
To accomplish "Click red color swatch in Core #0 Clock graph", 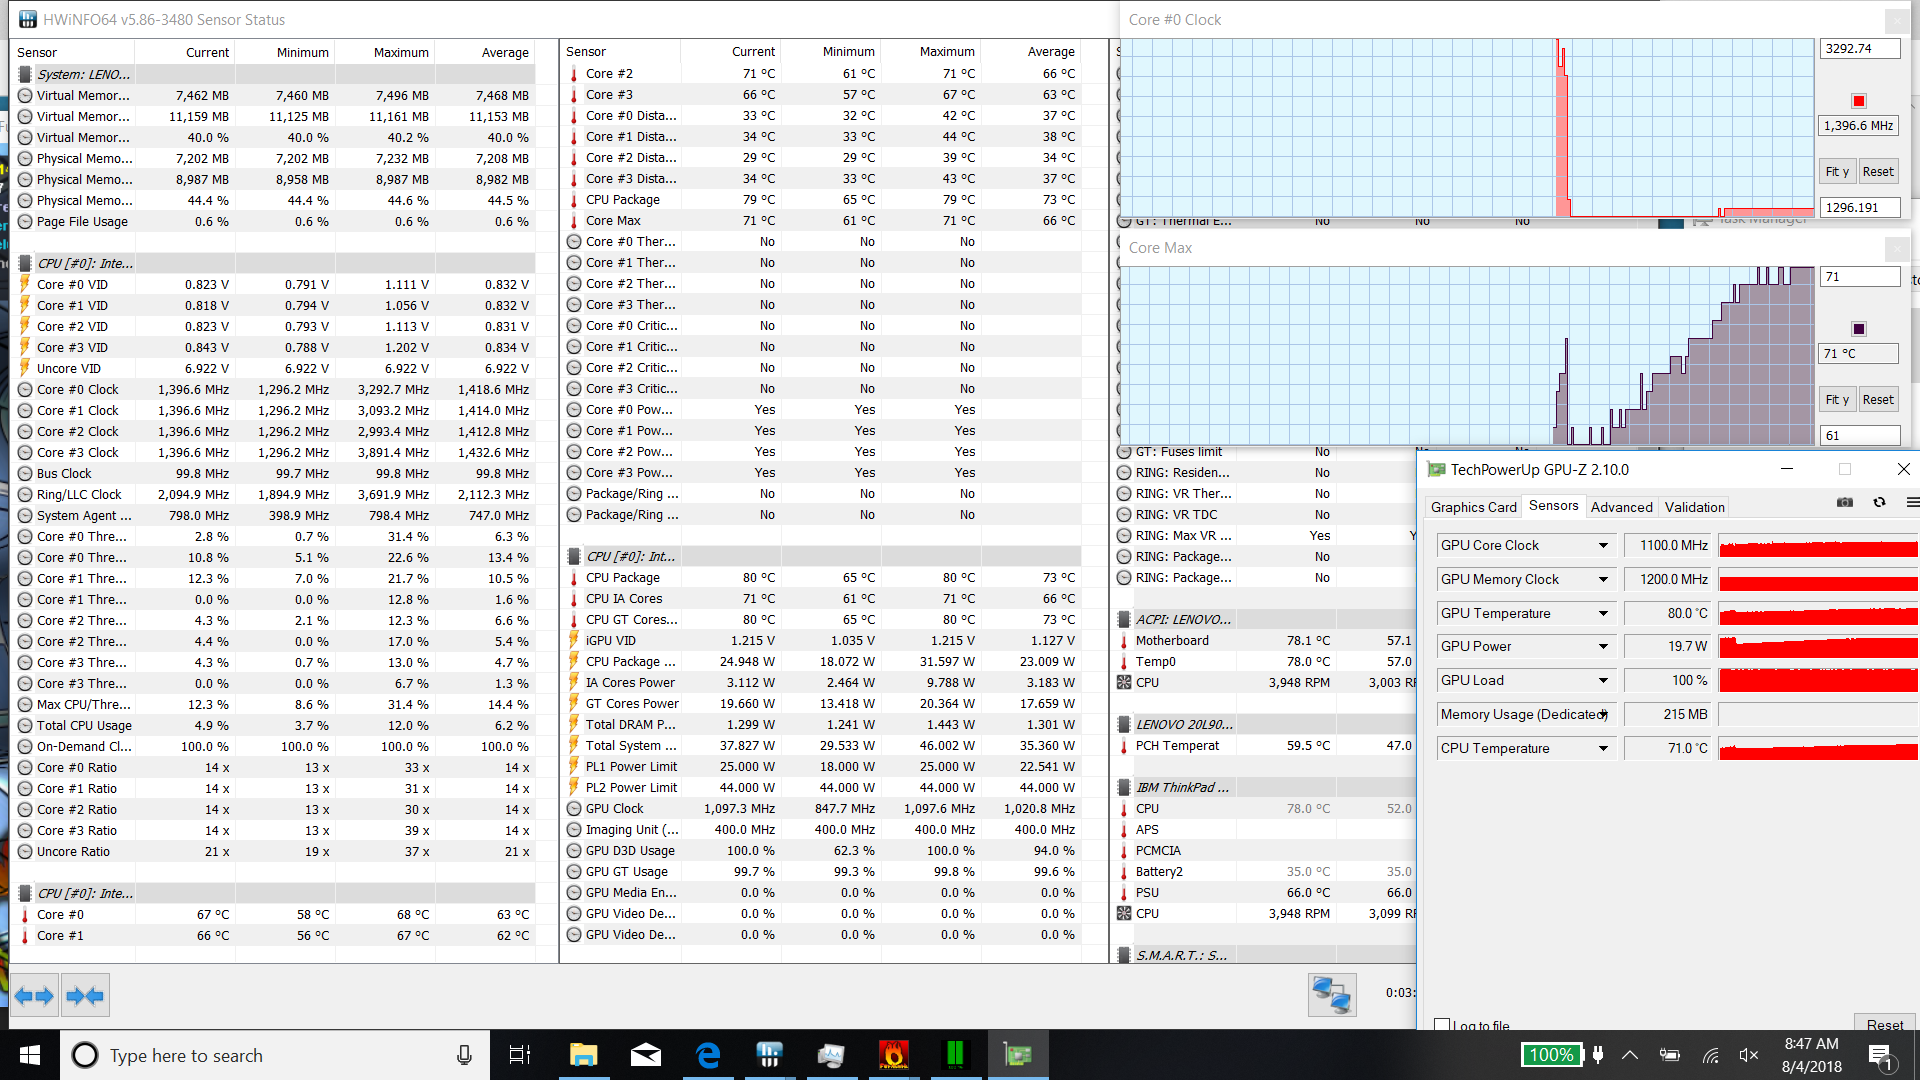I will [1859, 101].
